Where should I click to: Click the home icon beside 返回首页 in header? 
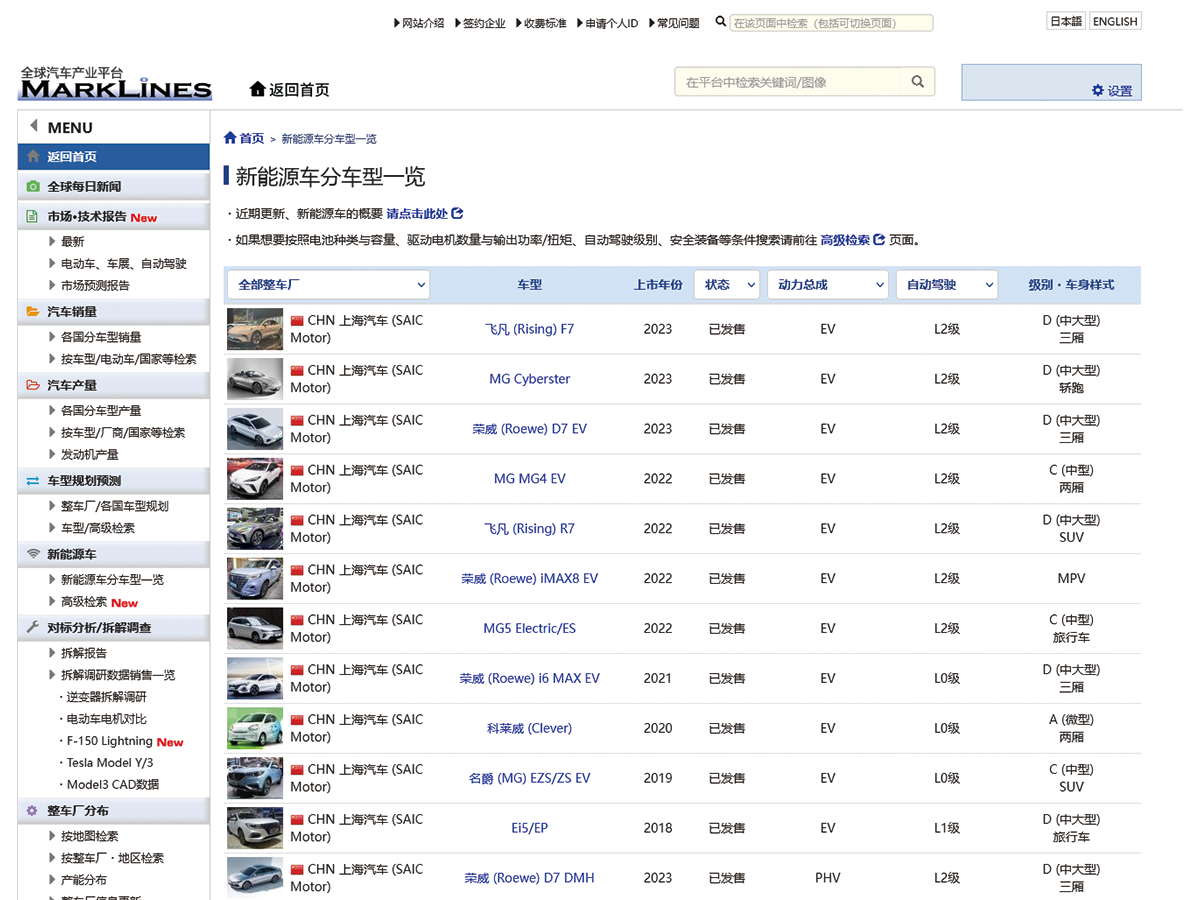pos(258,89)
